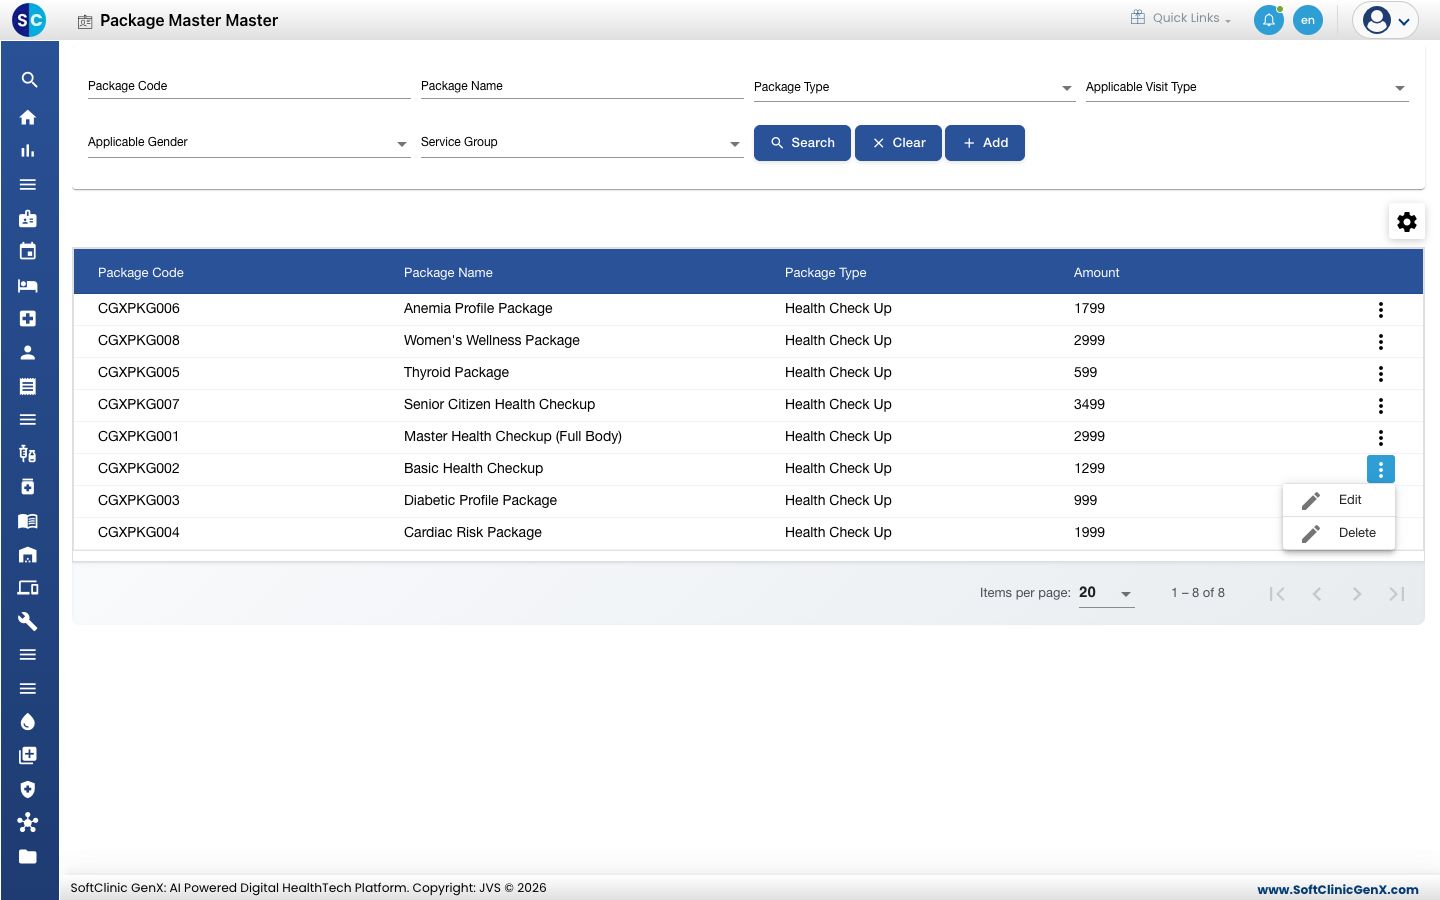Screen dimensions: 1440x900
Task: Open actions menu for Thyroid Package row
Action: coord(1381,374)
